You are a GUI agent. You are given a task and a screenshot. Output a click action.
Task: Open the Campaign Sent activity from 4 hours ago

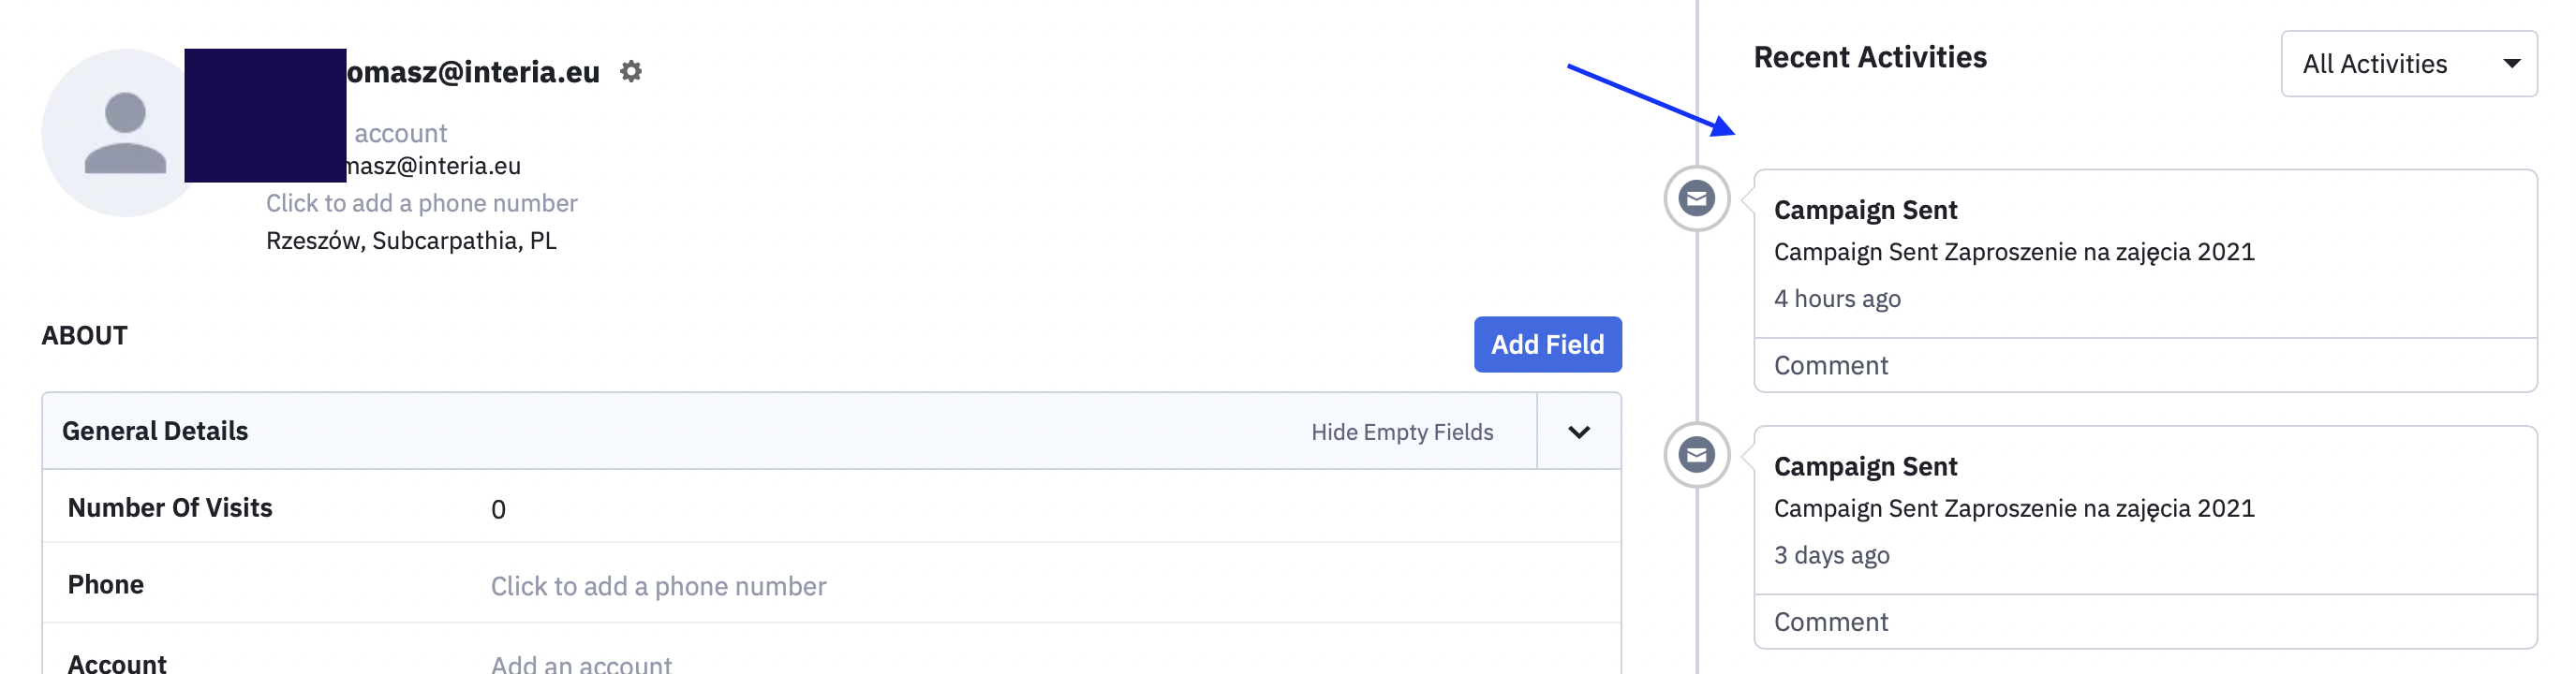(x=2013, y=252)
